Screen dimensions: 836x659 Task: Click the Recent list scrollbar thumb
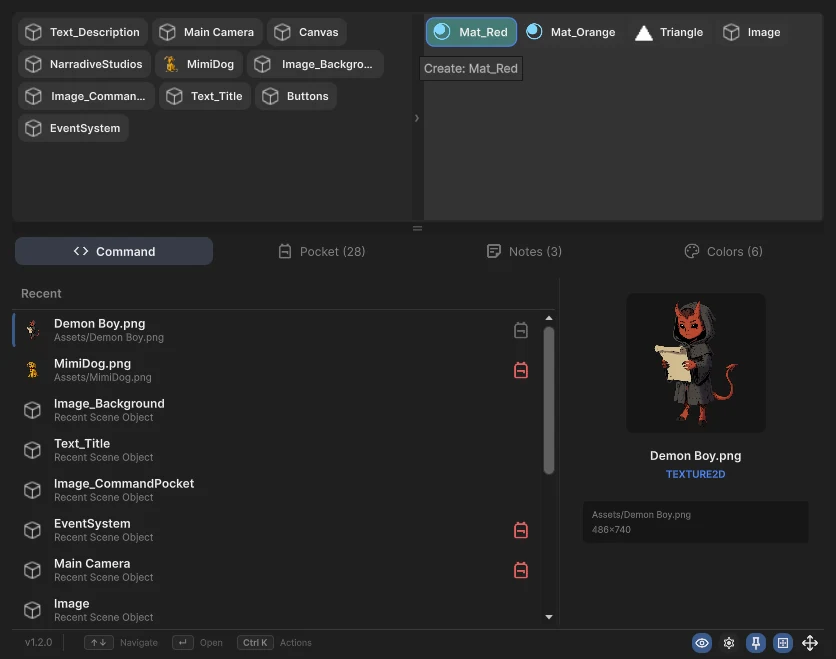point(549,400)
